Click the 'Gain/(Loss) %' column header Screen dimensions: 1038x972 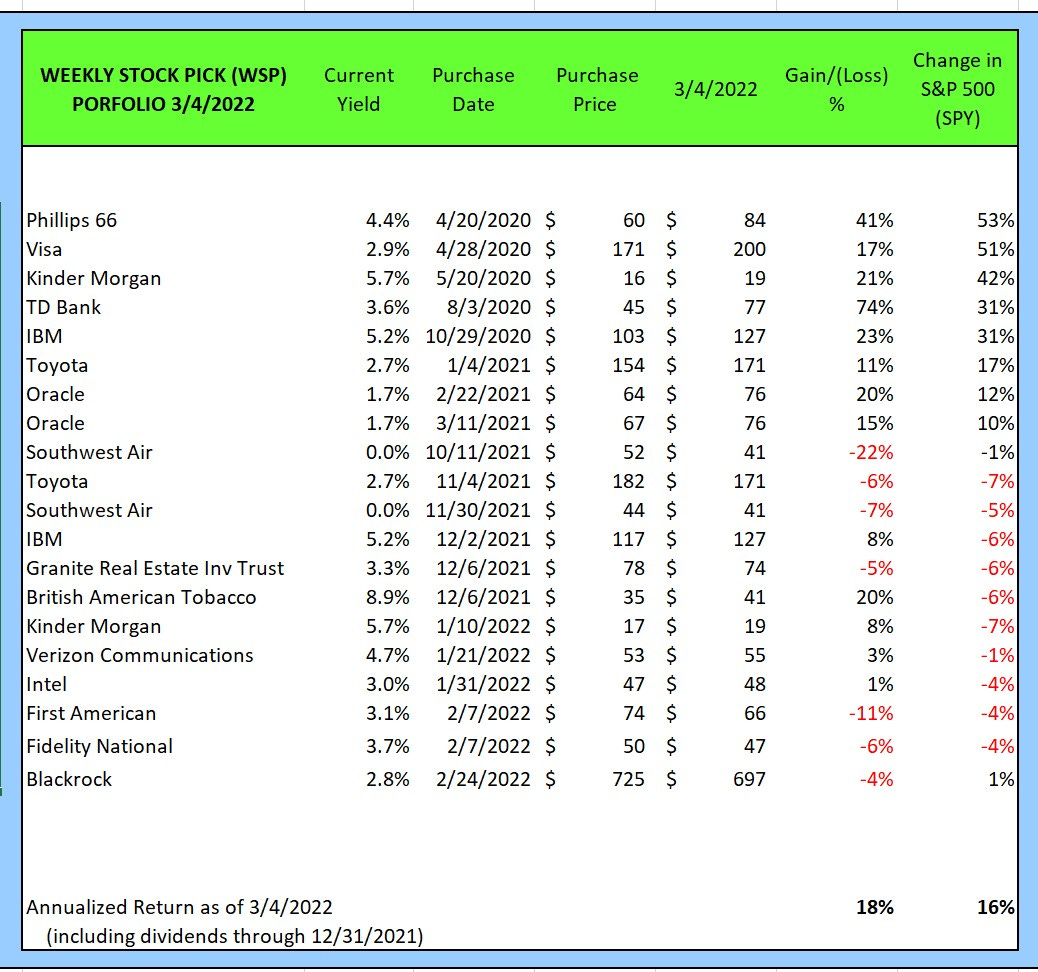(x=837, y=89)
